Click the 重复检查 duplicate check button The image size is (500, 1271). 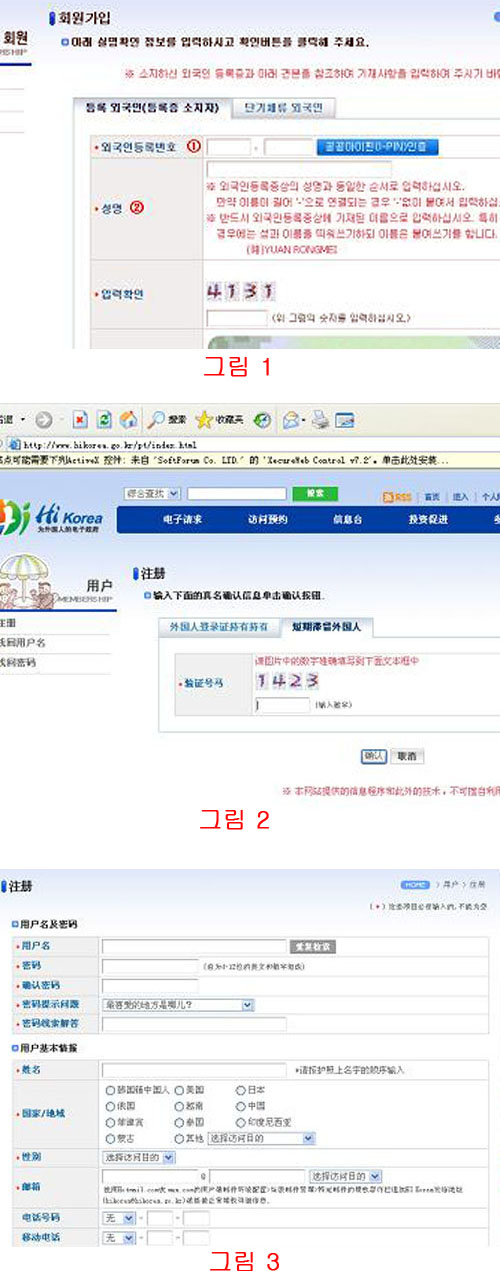click(313, 946)
